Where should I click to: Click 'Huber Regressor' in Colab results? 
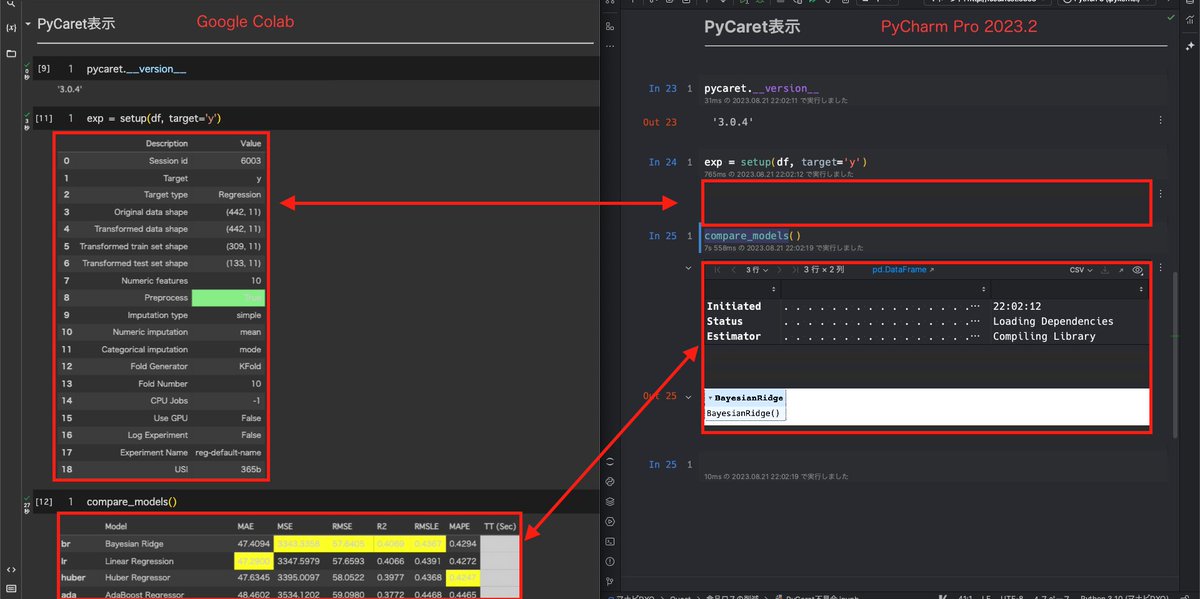click(139, 577)
